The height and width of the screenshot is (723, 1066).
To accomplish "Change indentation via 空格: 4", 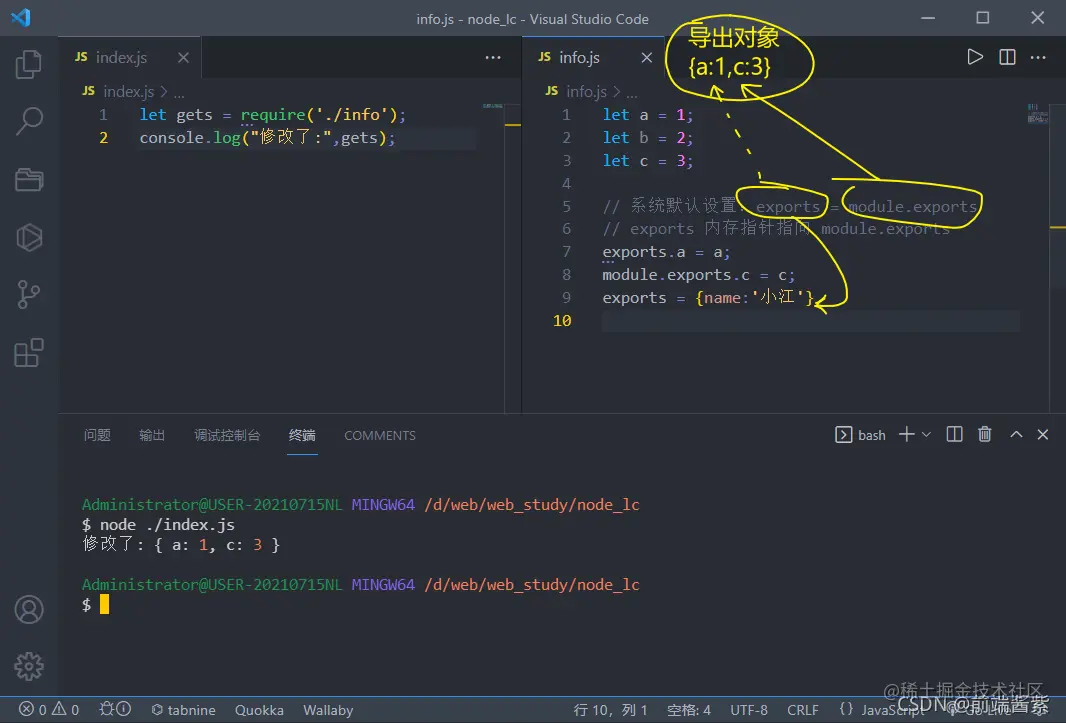I will click(x=689, y=709).
